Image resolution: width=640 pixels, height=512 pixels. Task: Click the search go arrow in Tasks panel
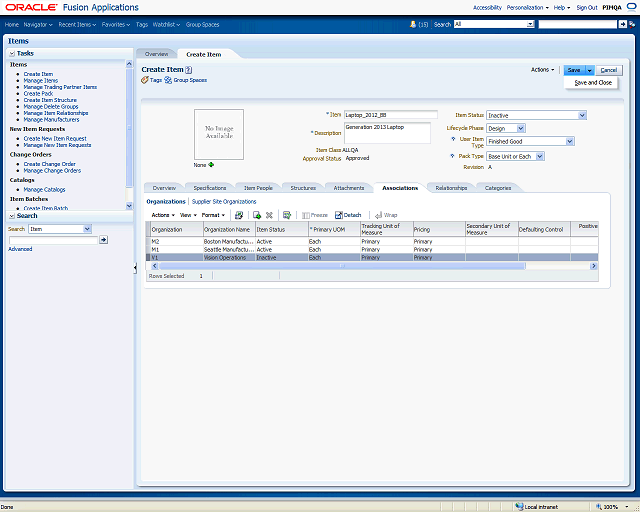tap(103, 240)
